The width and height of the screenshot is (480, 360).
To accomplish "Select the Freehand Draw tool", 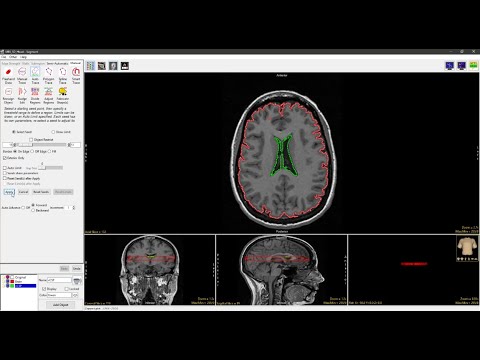I will [8, 76].
